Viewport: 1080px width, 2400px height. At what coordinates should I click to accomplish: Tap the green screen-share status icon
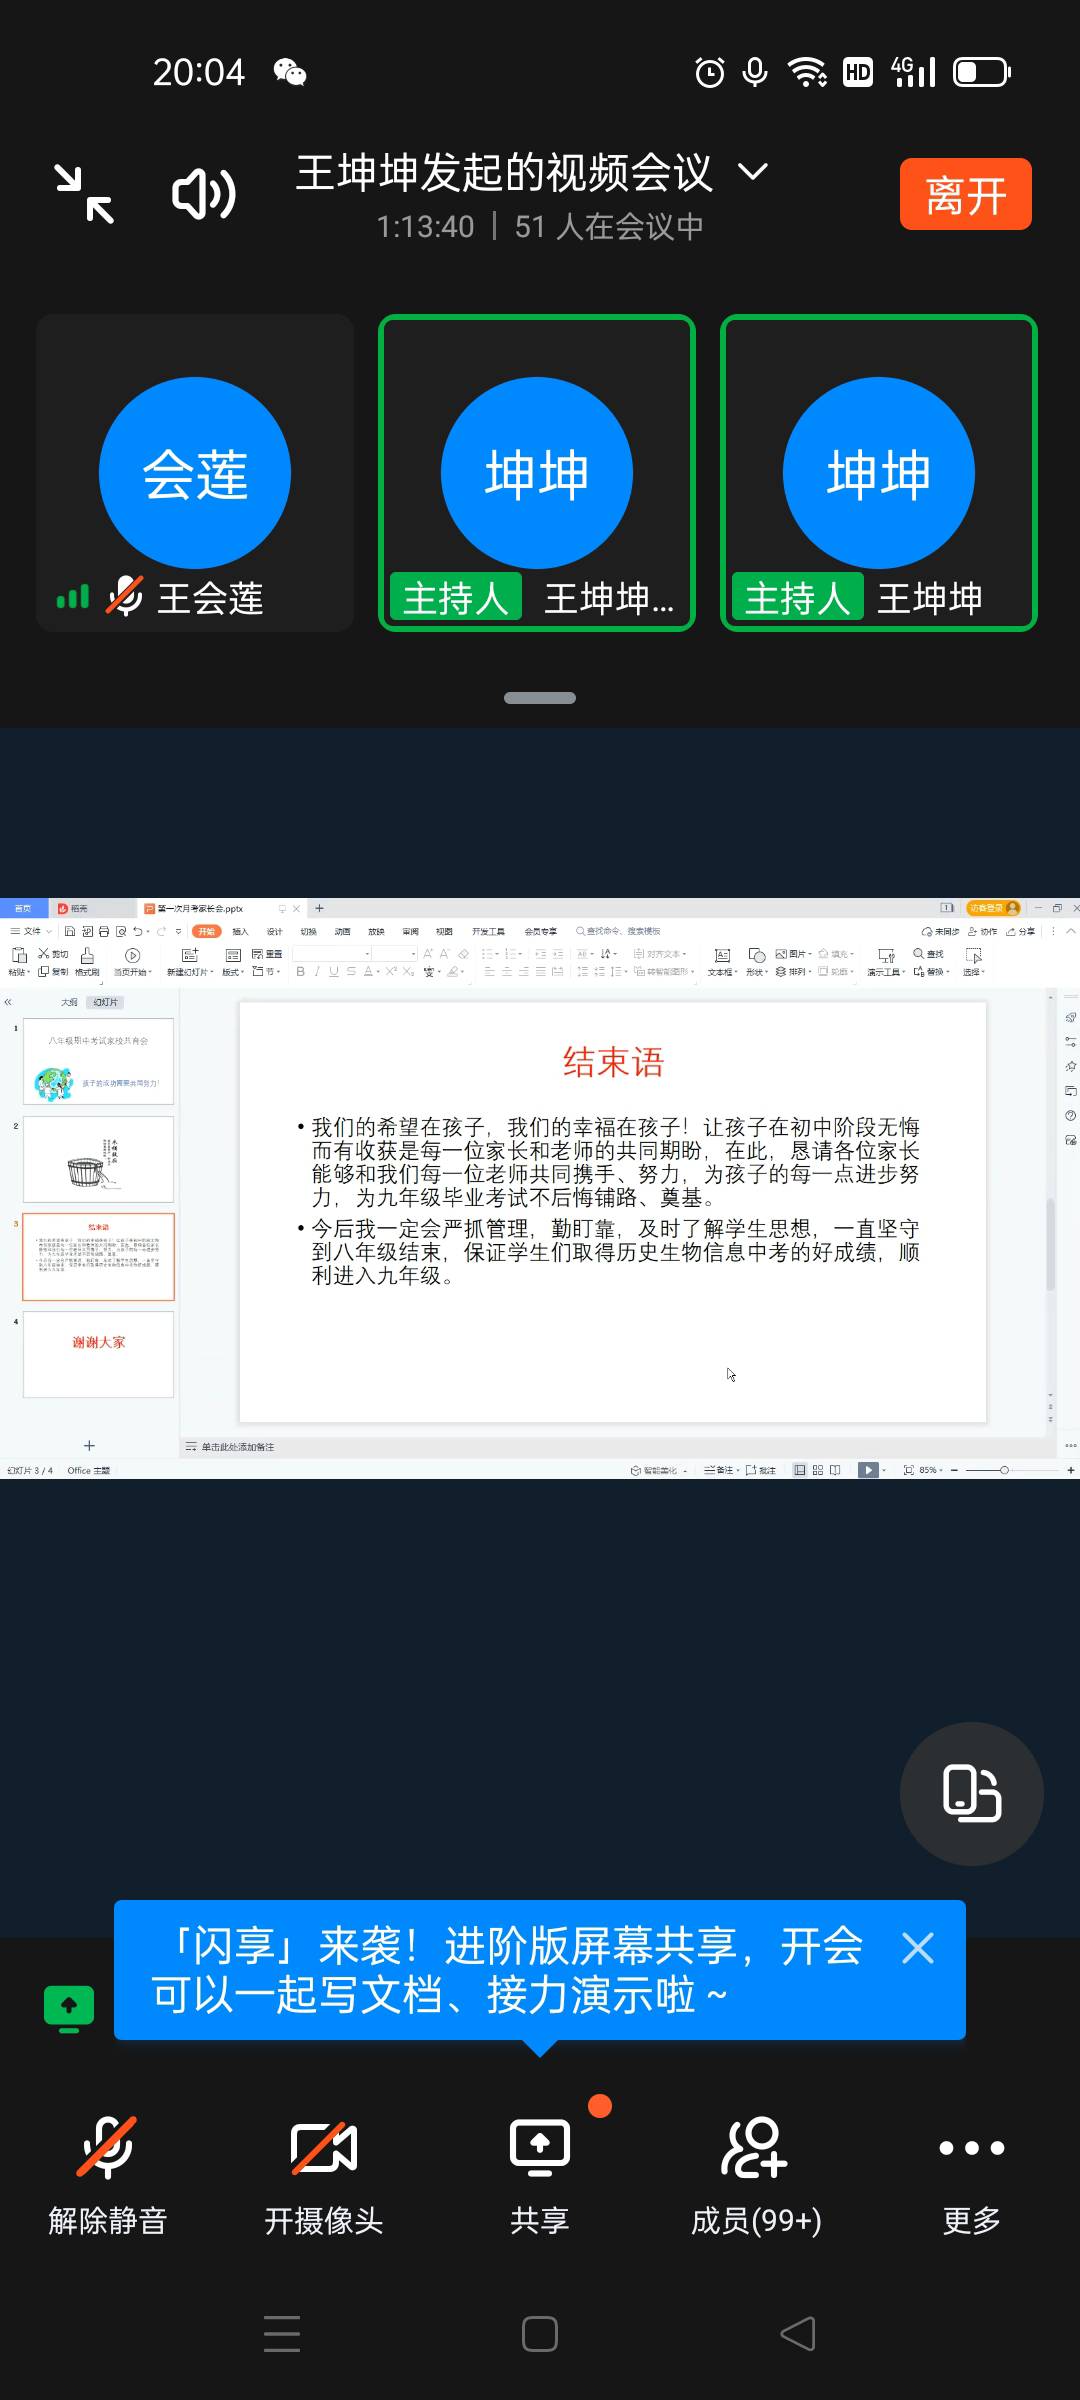[x=69, y=2009]
